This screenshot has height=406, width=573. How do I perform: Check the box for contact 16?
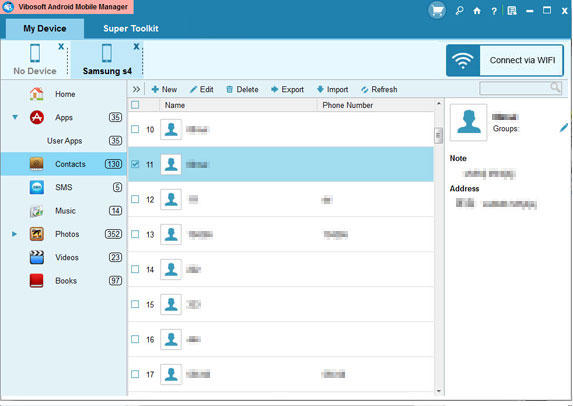(135, 339)
